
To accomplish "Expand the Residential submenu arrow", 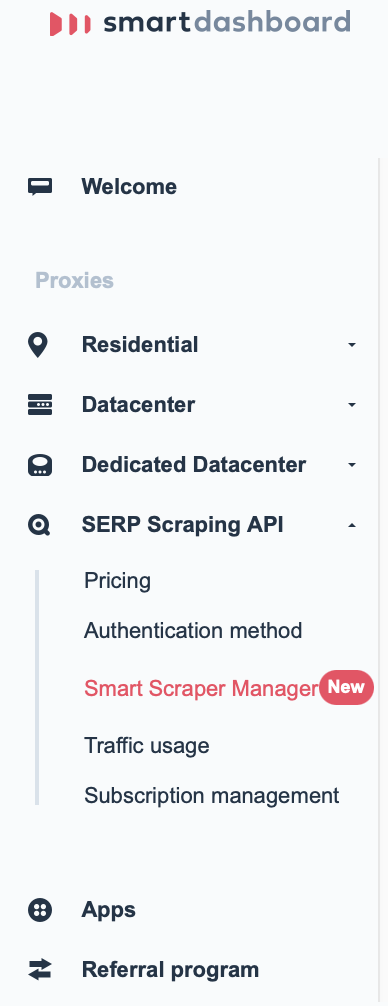I will (x=351, y=345).
